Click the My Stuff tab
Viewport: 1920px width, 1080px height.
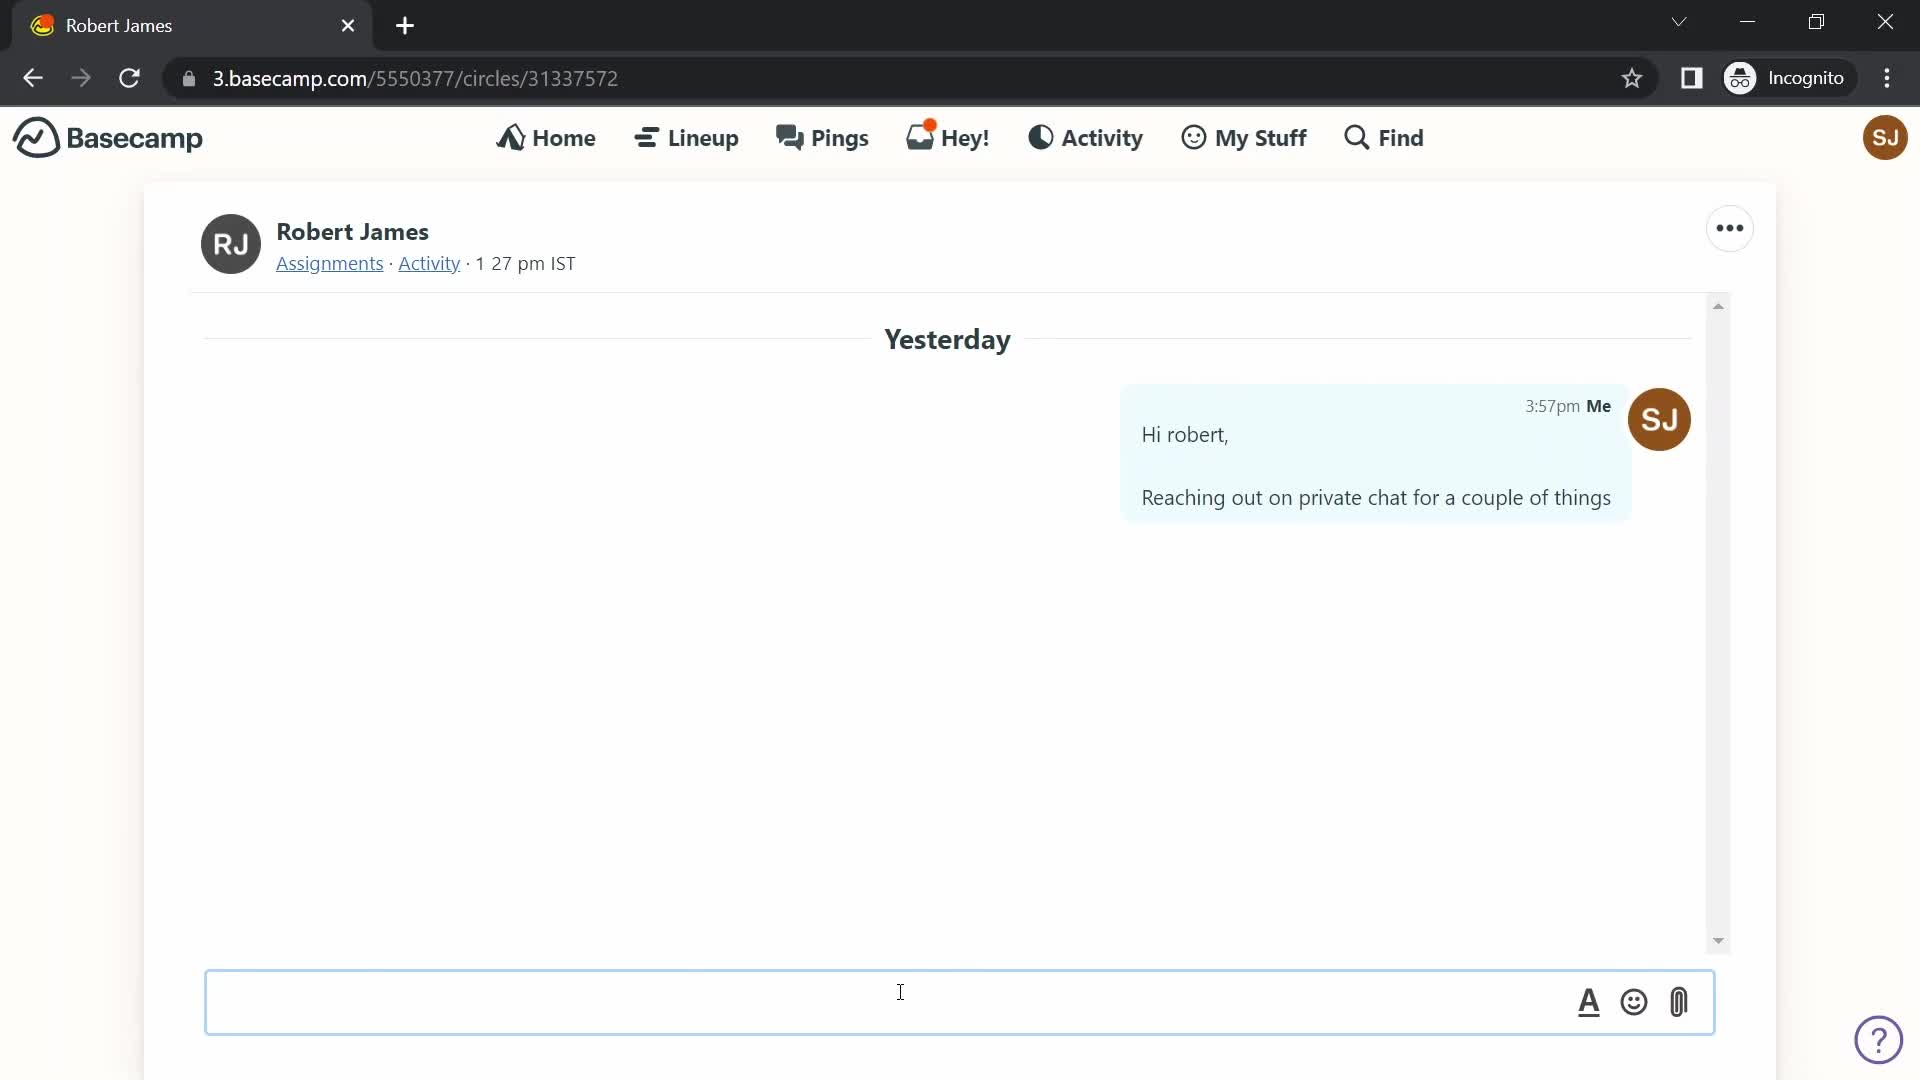coord(1244,137)
